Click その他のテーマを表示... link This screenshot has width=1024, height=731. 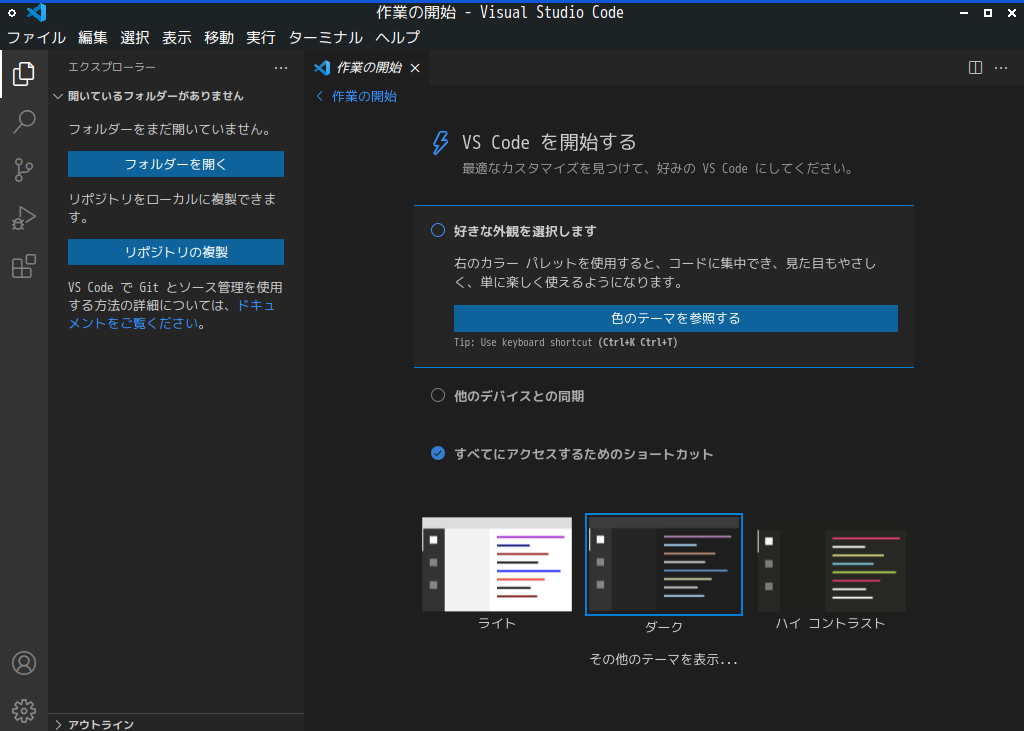[x=664, y=660]
